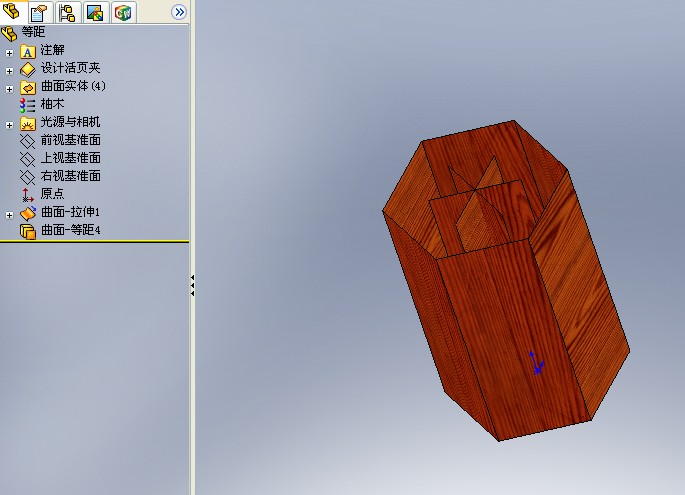Click the 曲面-拉伸1 surface extrude icon

[x=28, y=213]
